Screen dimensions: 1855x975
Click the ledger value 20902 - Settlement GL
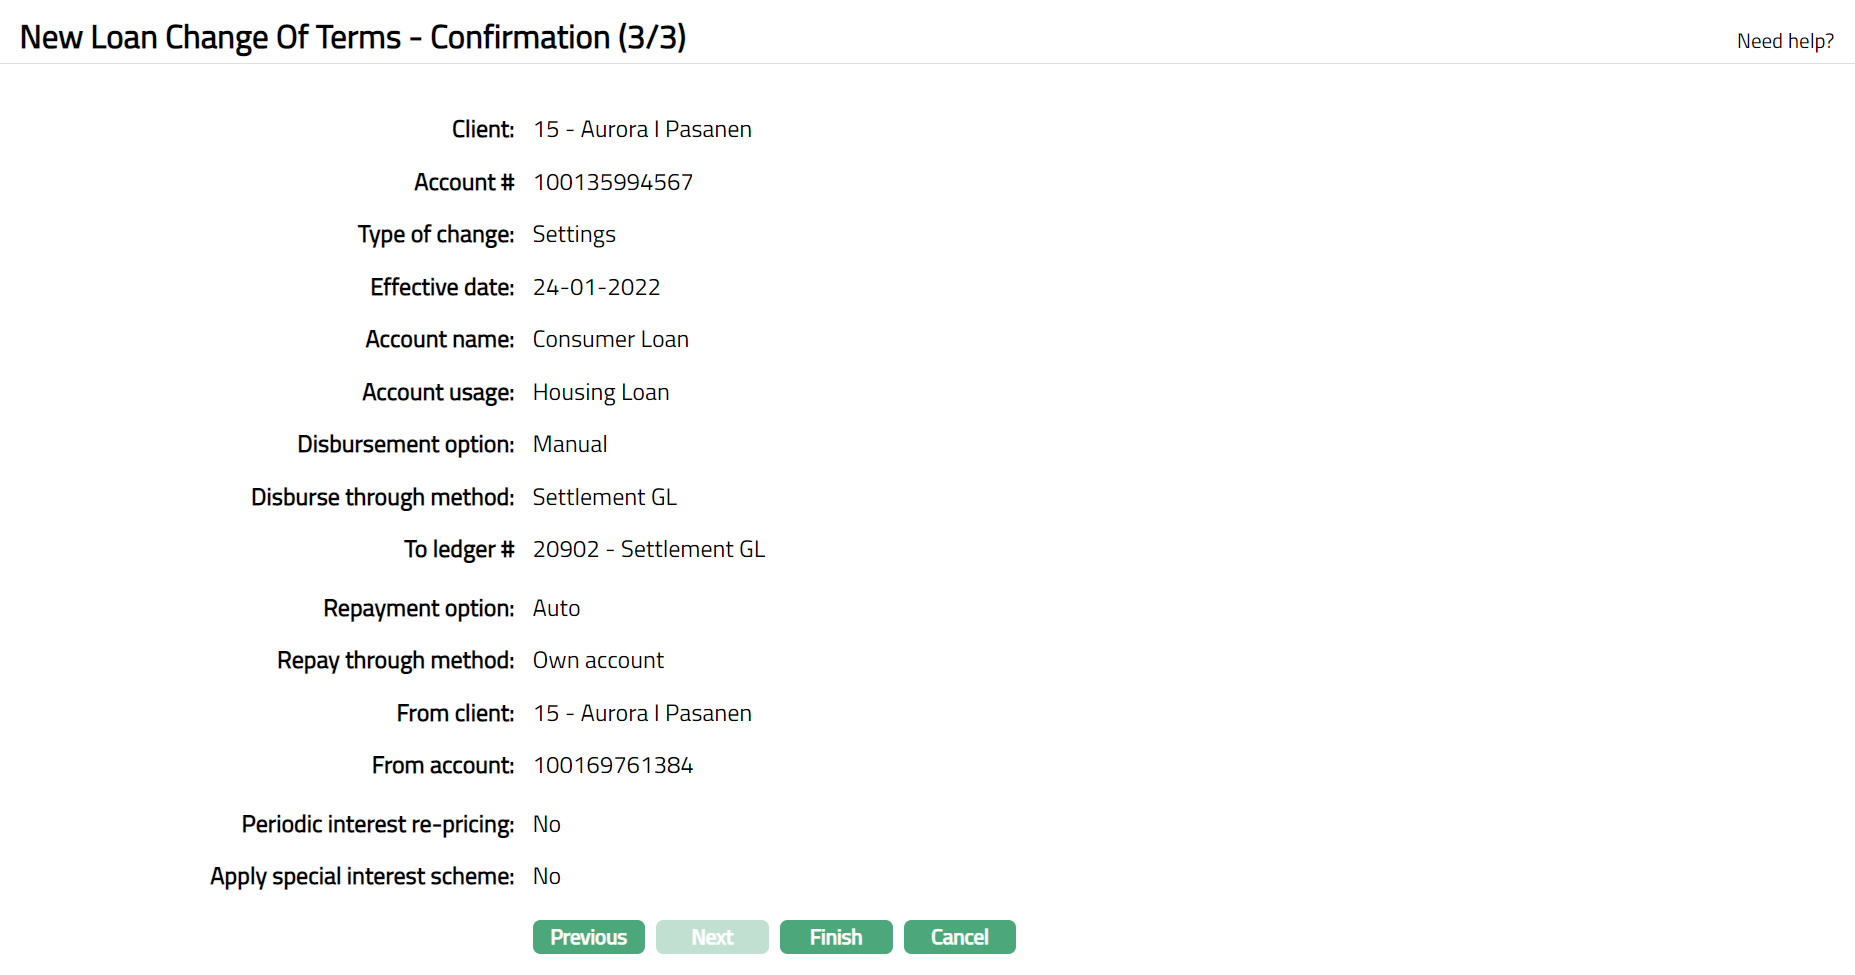tap(648, 549)
